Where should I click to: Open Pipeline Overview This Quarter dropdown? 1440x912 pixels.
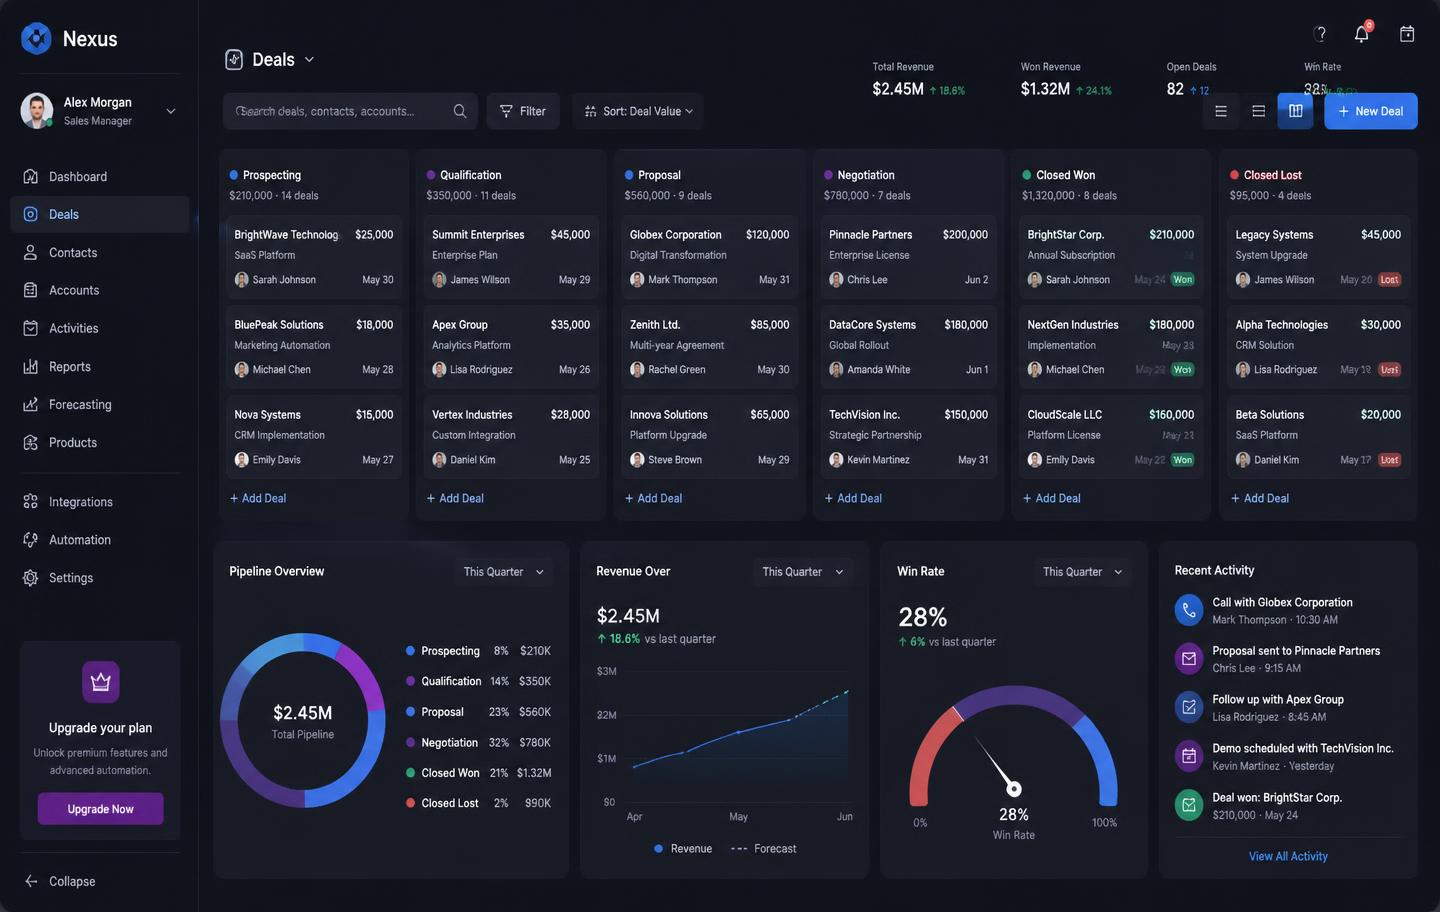click(x=504, y=572)
